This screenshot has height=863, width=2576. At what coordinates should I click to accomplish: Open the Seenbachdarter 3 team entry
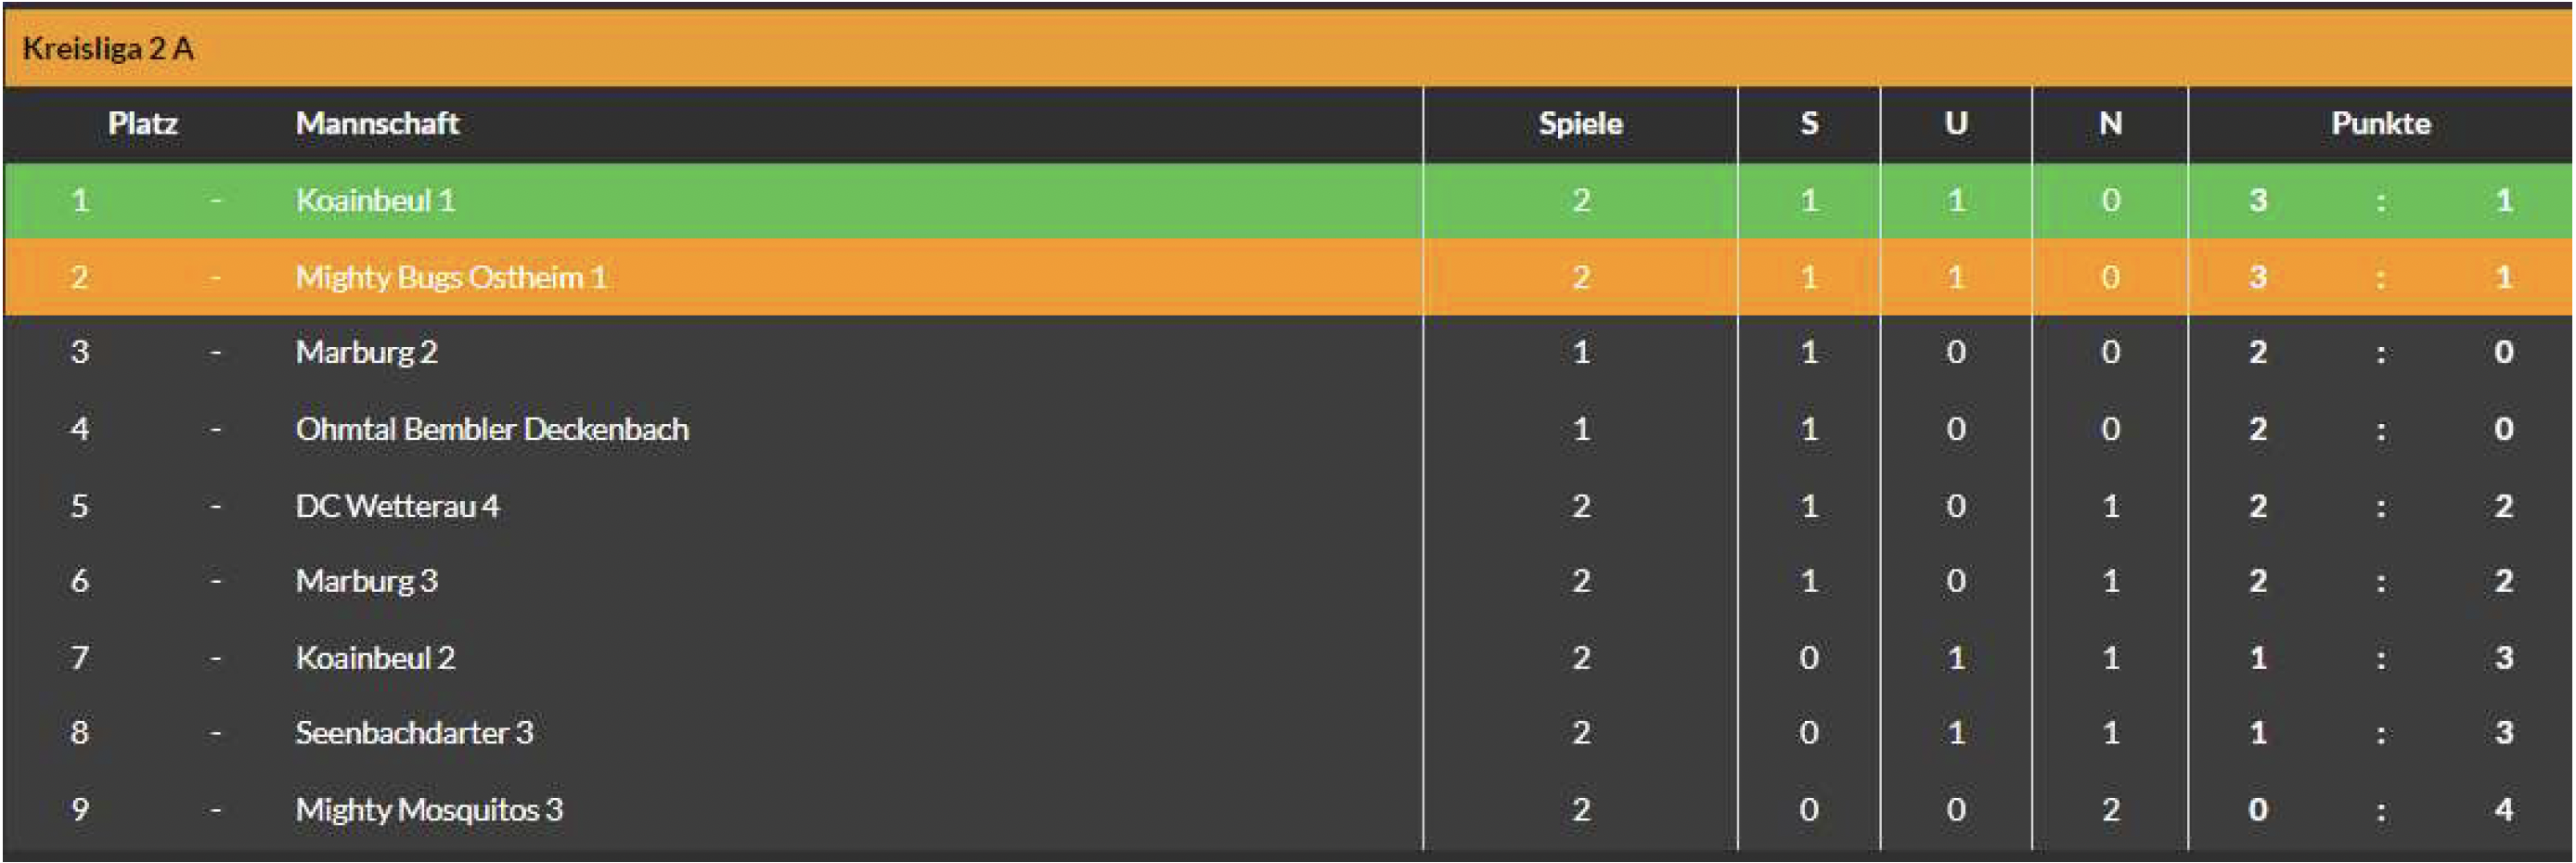[x=414, y=733]
